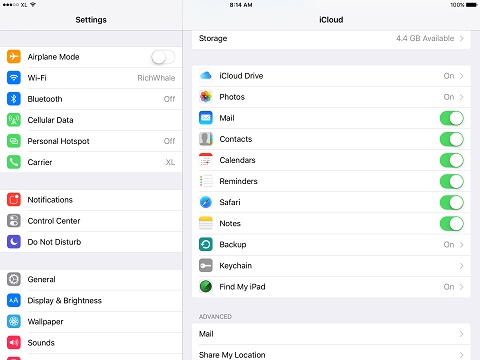480x360 pixels.
Task: Turn off iCloud Mail sync switch
Action: 452,118
